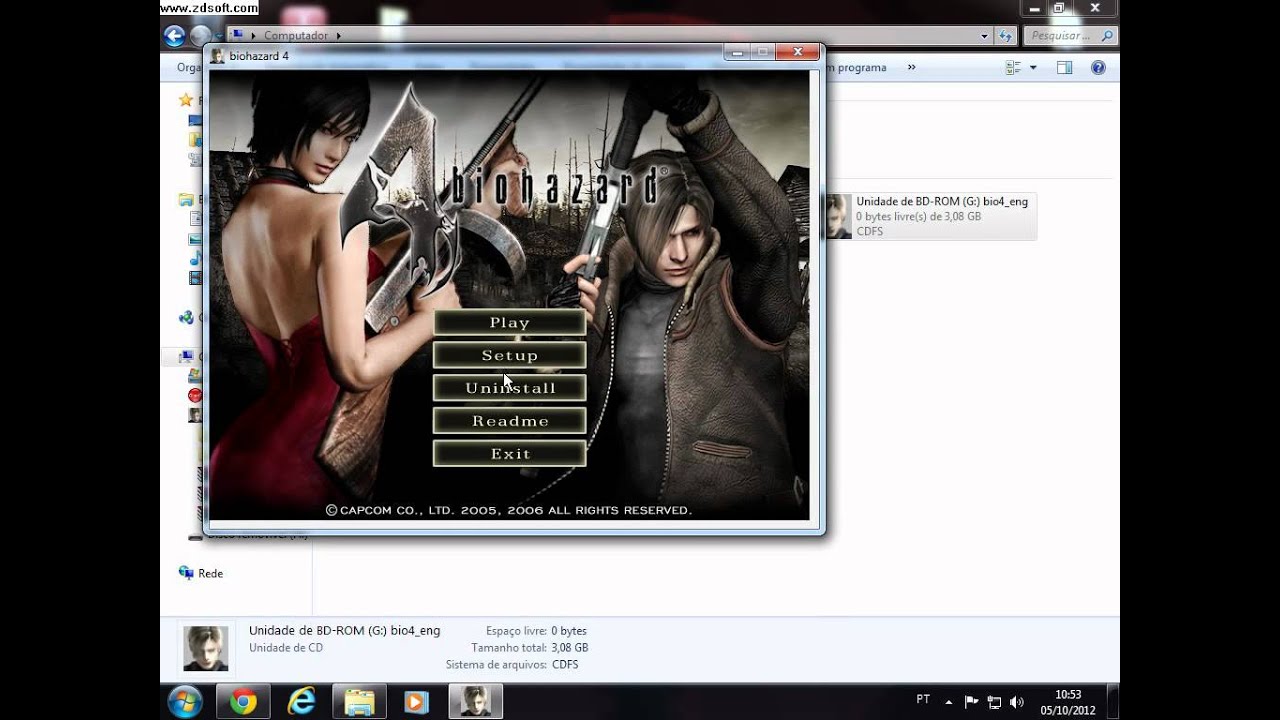
Task: Click Show Desktop strip at taskbar end
Action: tap(1113, 702)
